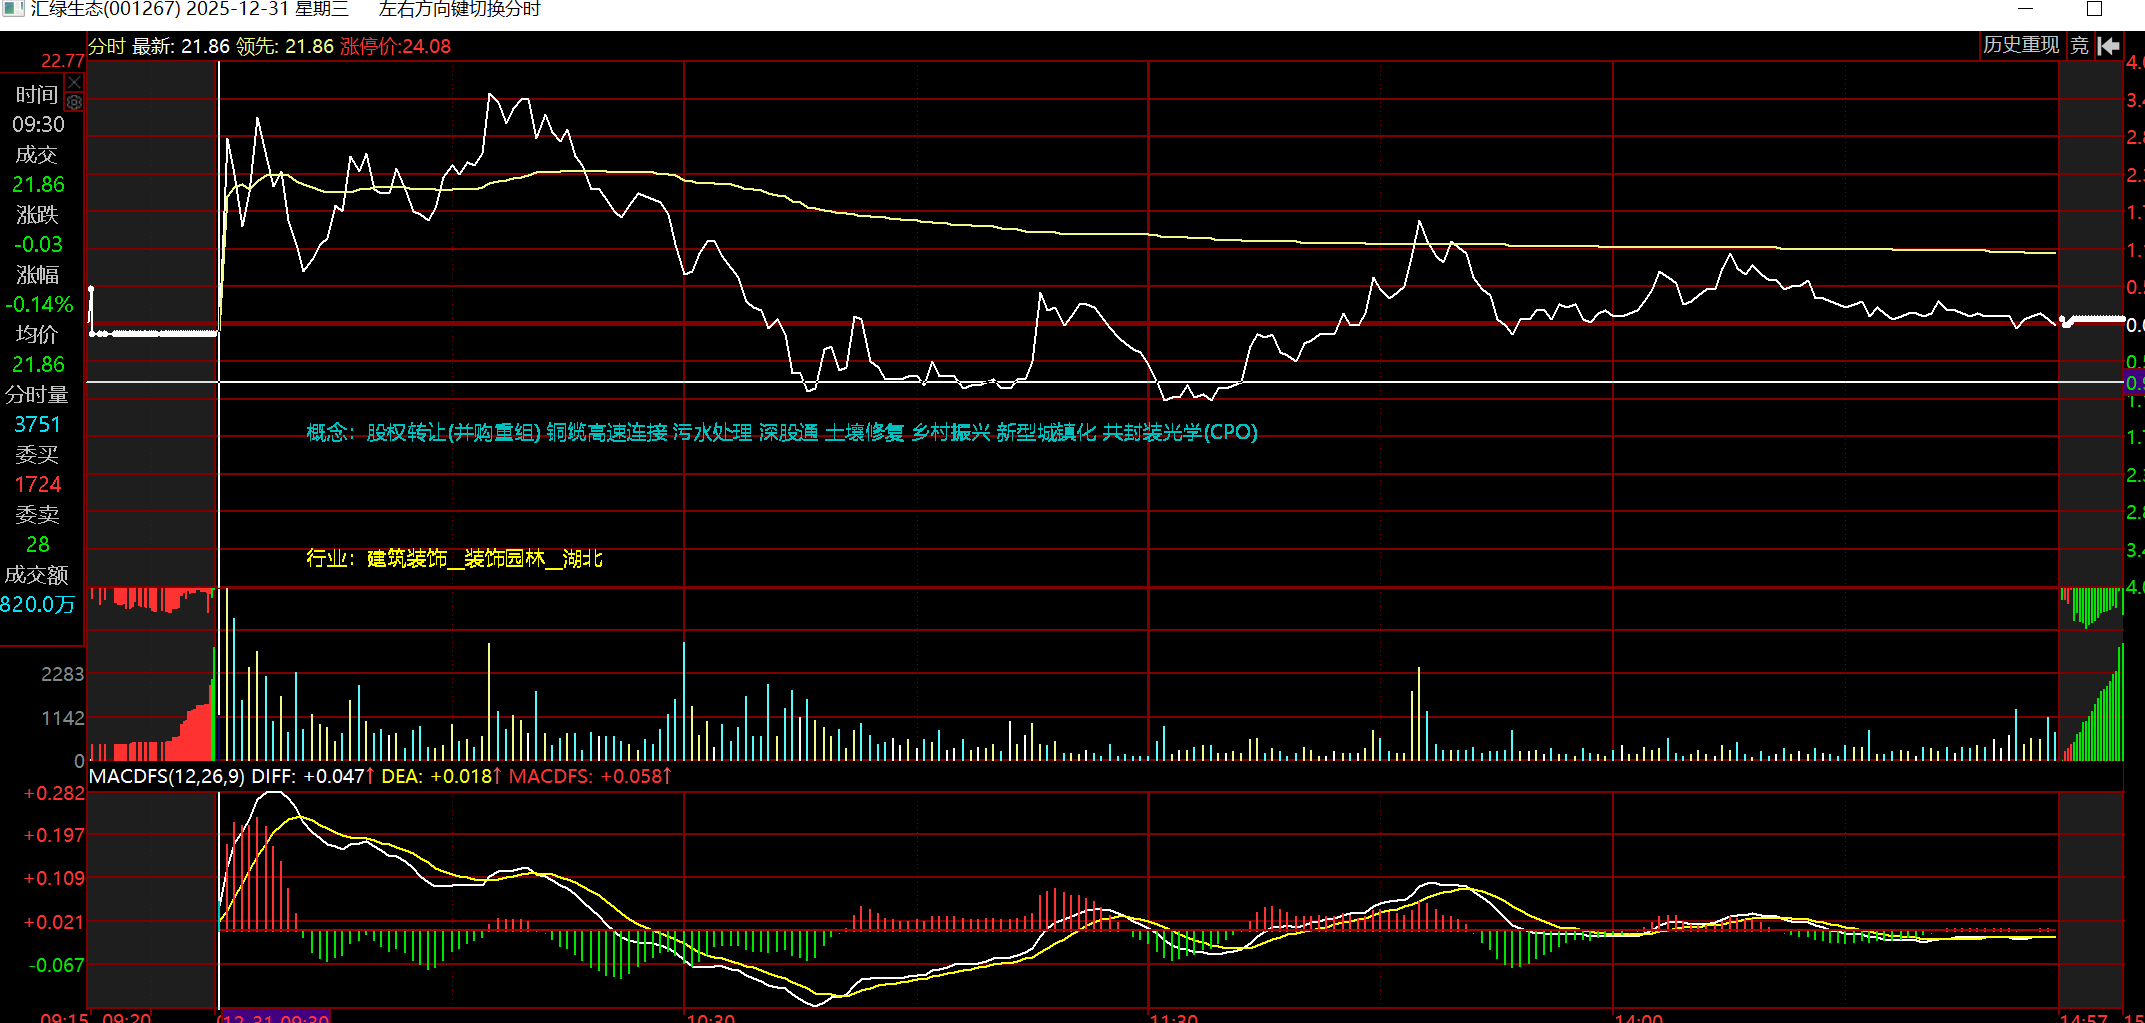The width and height of the screenshot is (2145, 1023).
Task: Click the purple price tag on right axis
Action: (2134, 383)
